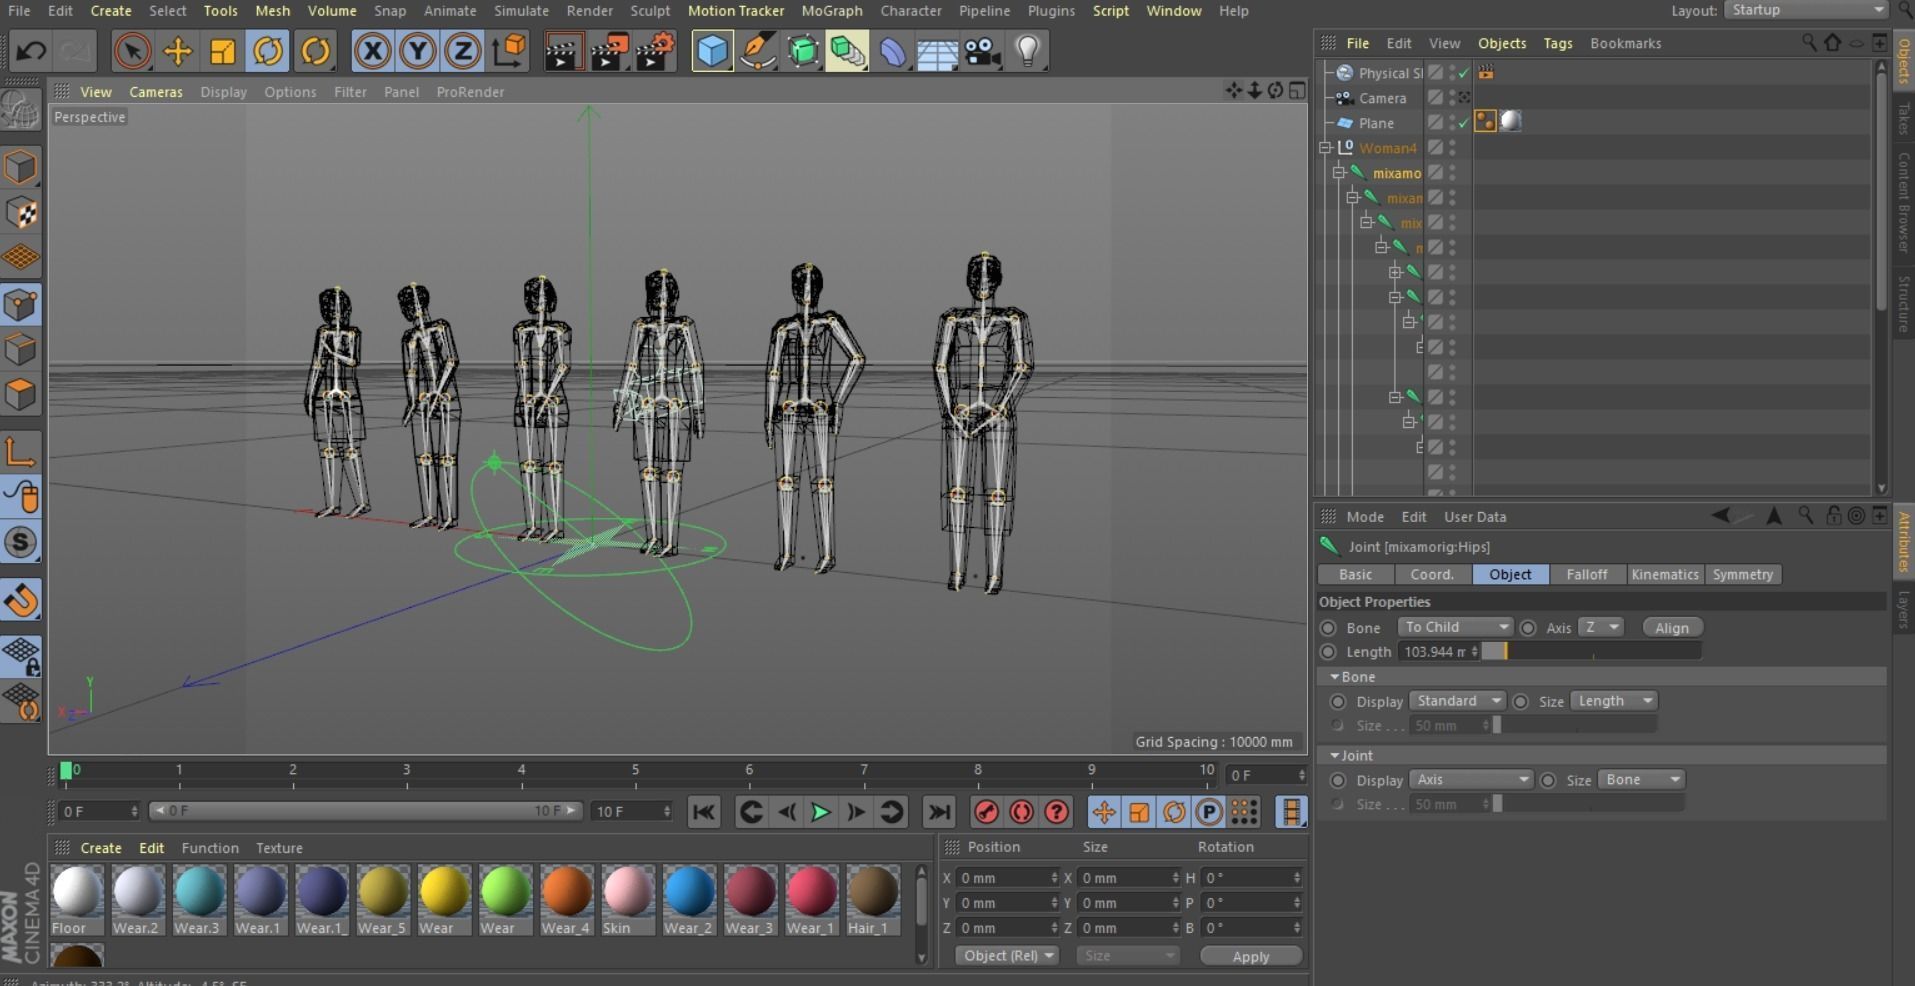
Task: Select the Move tool
Action: click(177, 51)
